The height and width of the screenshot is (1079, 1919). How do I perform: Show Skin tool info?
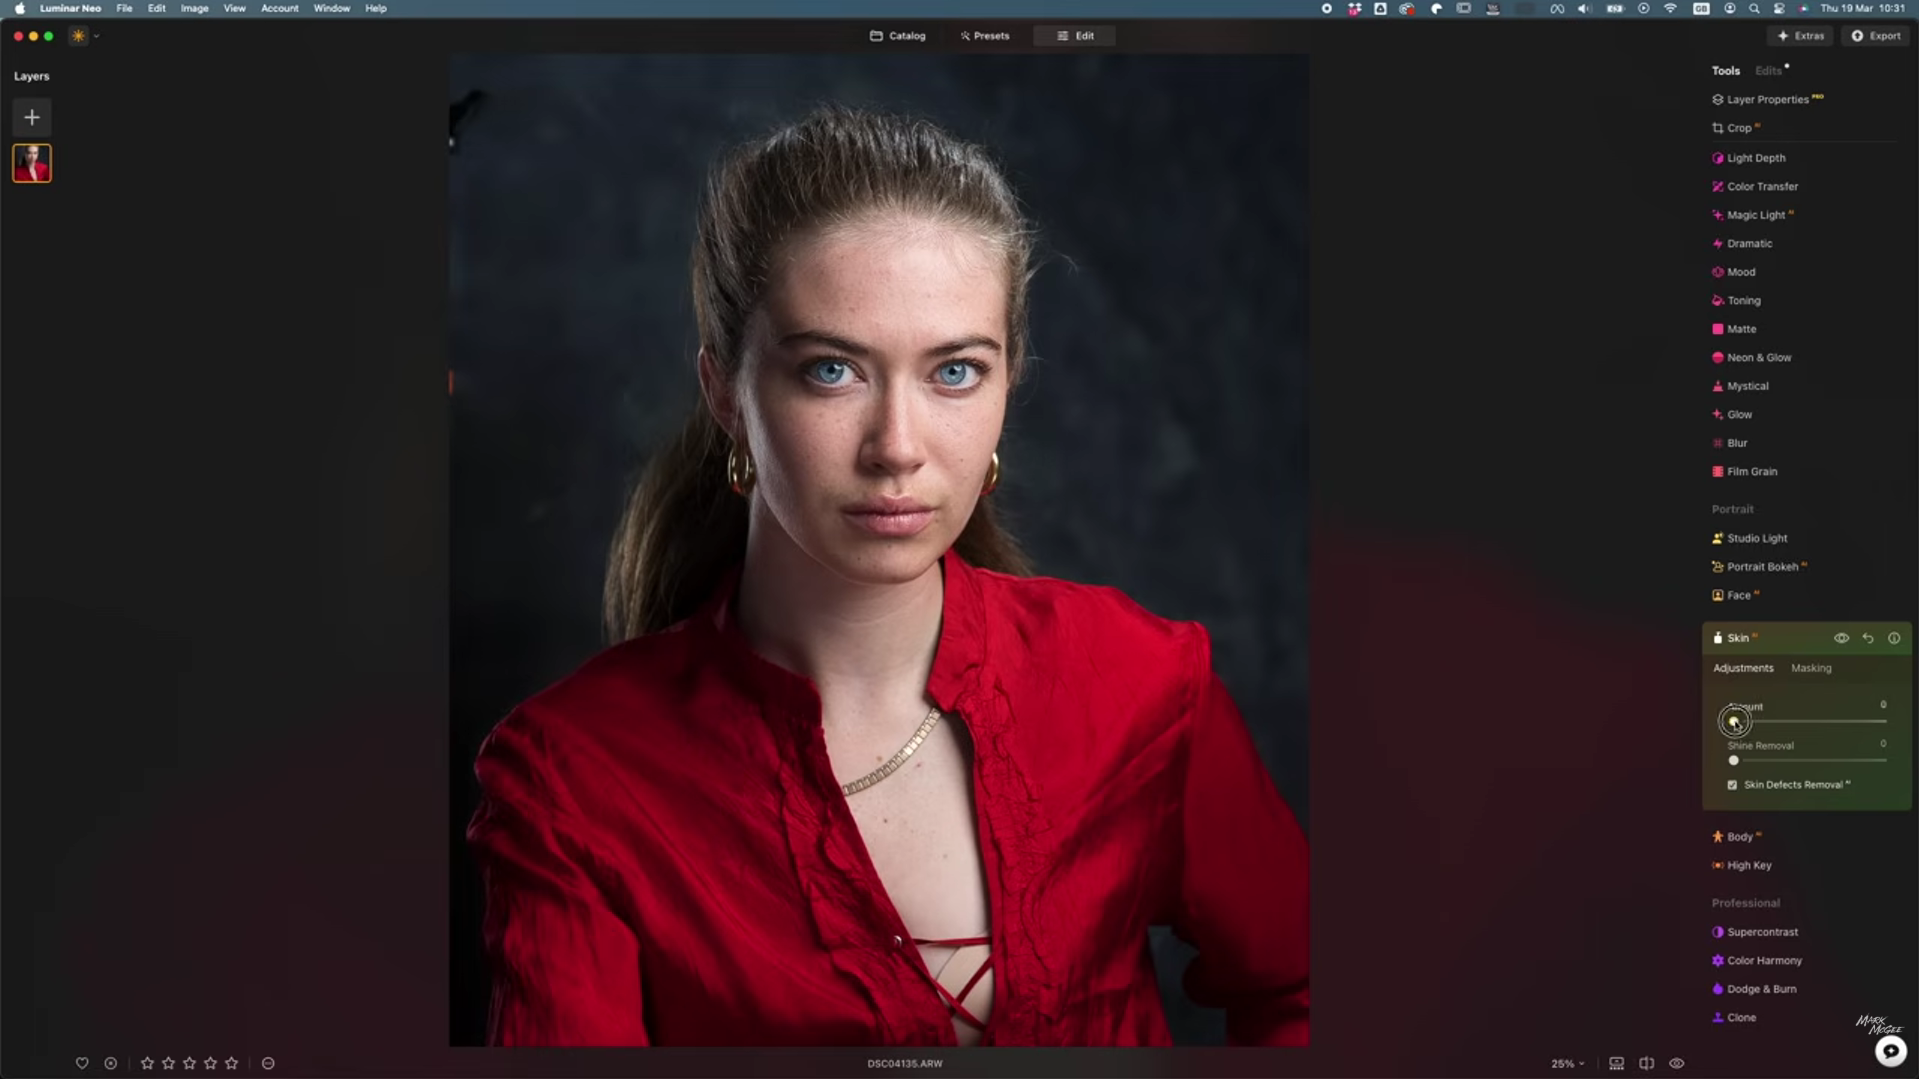[1894, 638]
